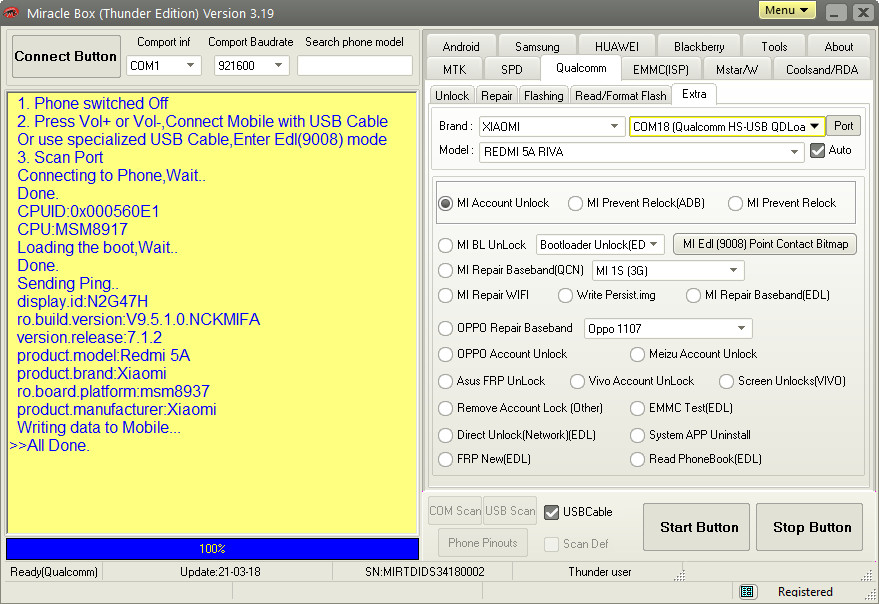Select Remove Account Lock (Other) option

point(521,408)
